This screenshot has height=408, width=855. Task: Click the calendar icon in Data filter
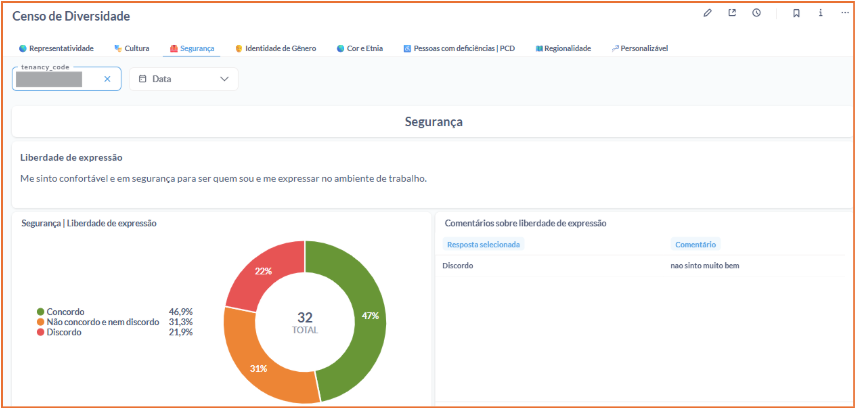pyautogui.click(x=143, y=79)
